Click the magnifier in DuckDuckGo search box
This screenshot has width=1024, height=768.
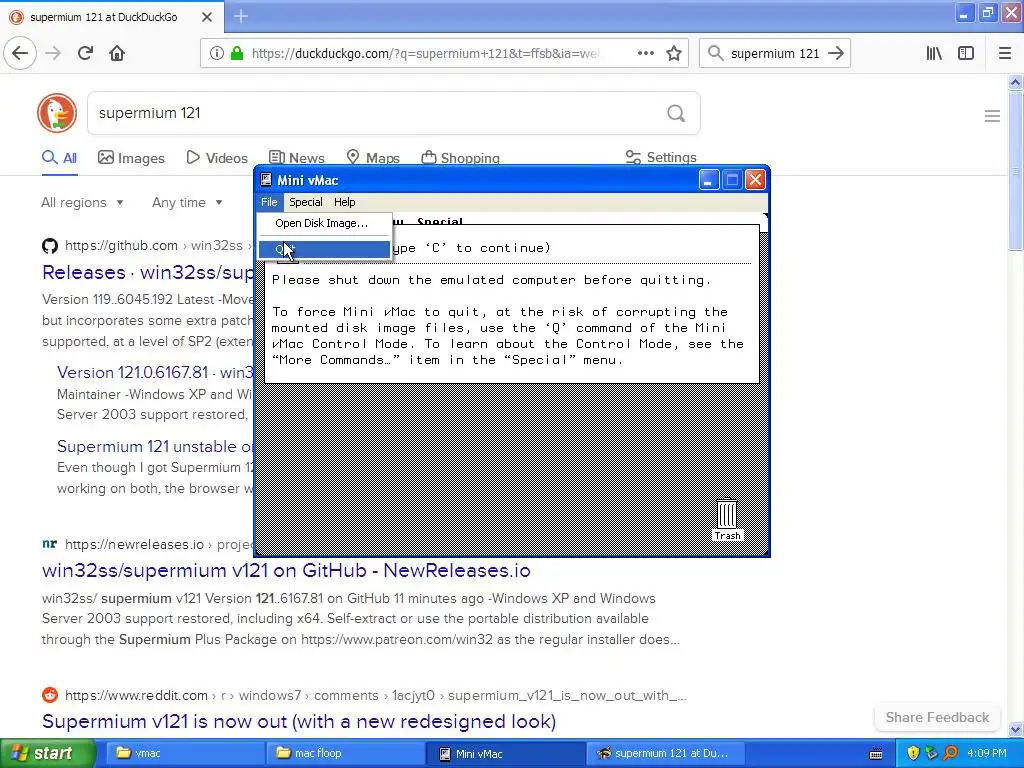tap(676, 114)
